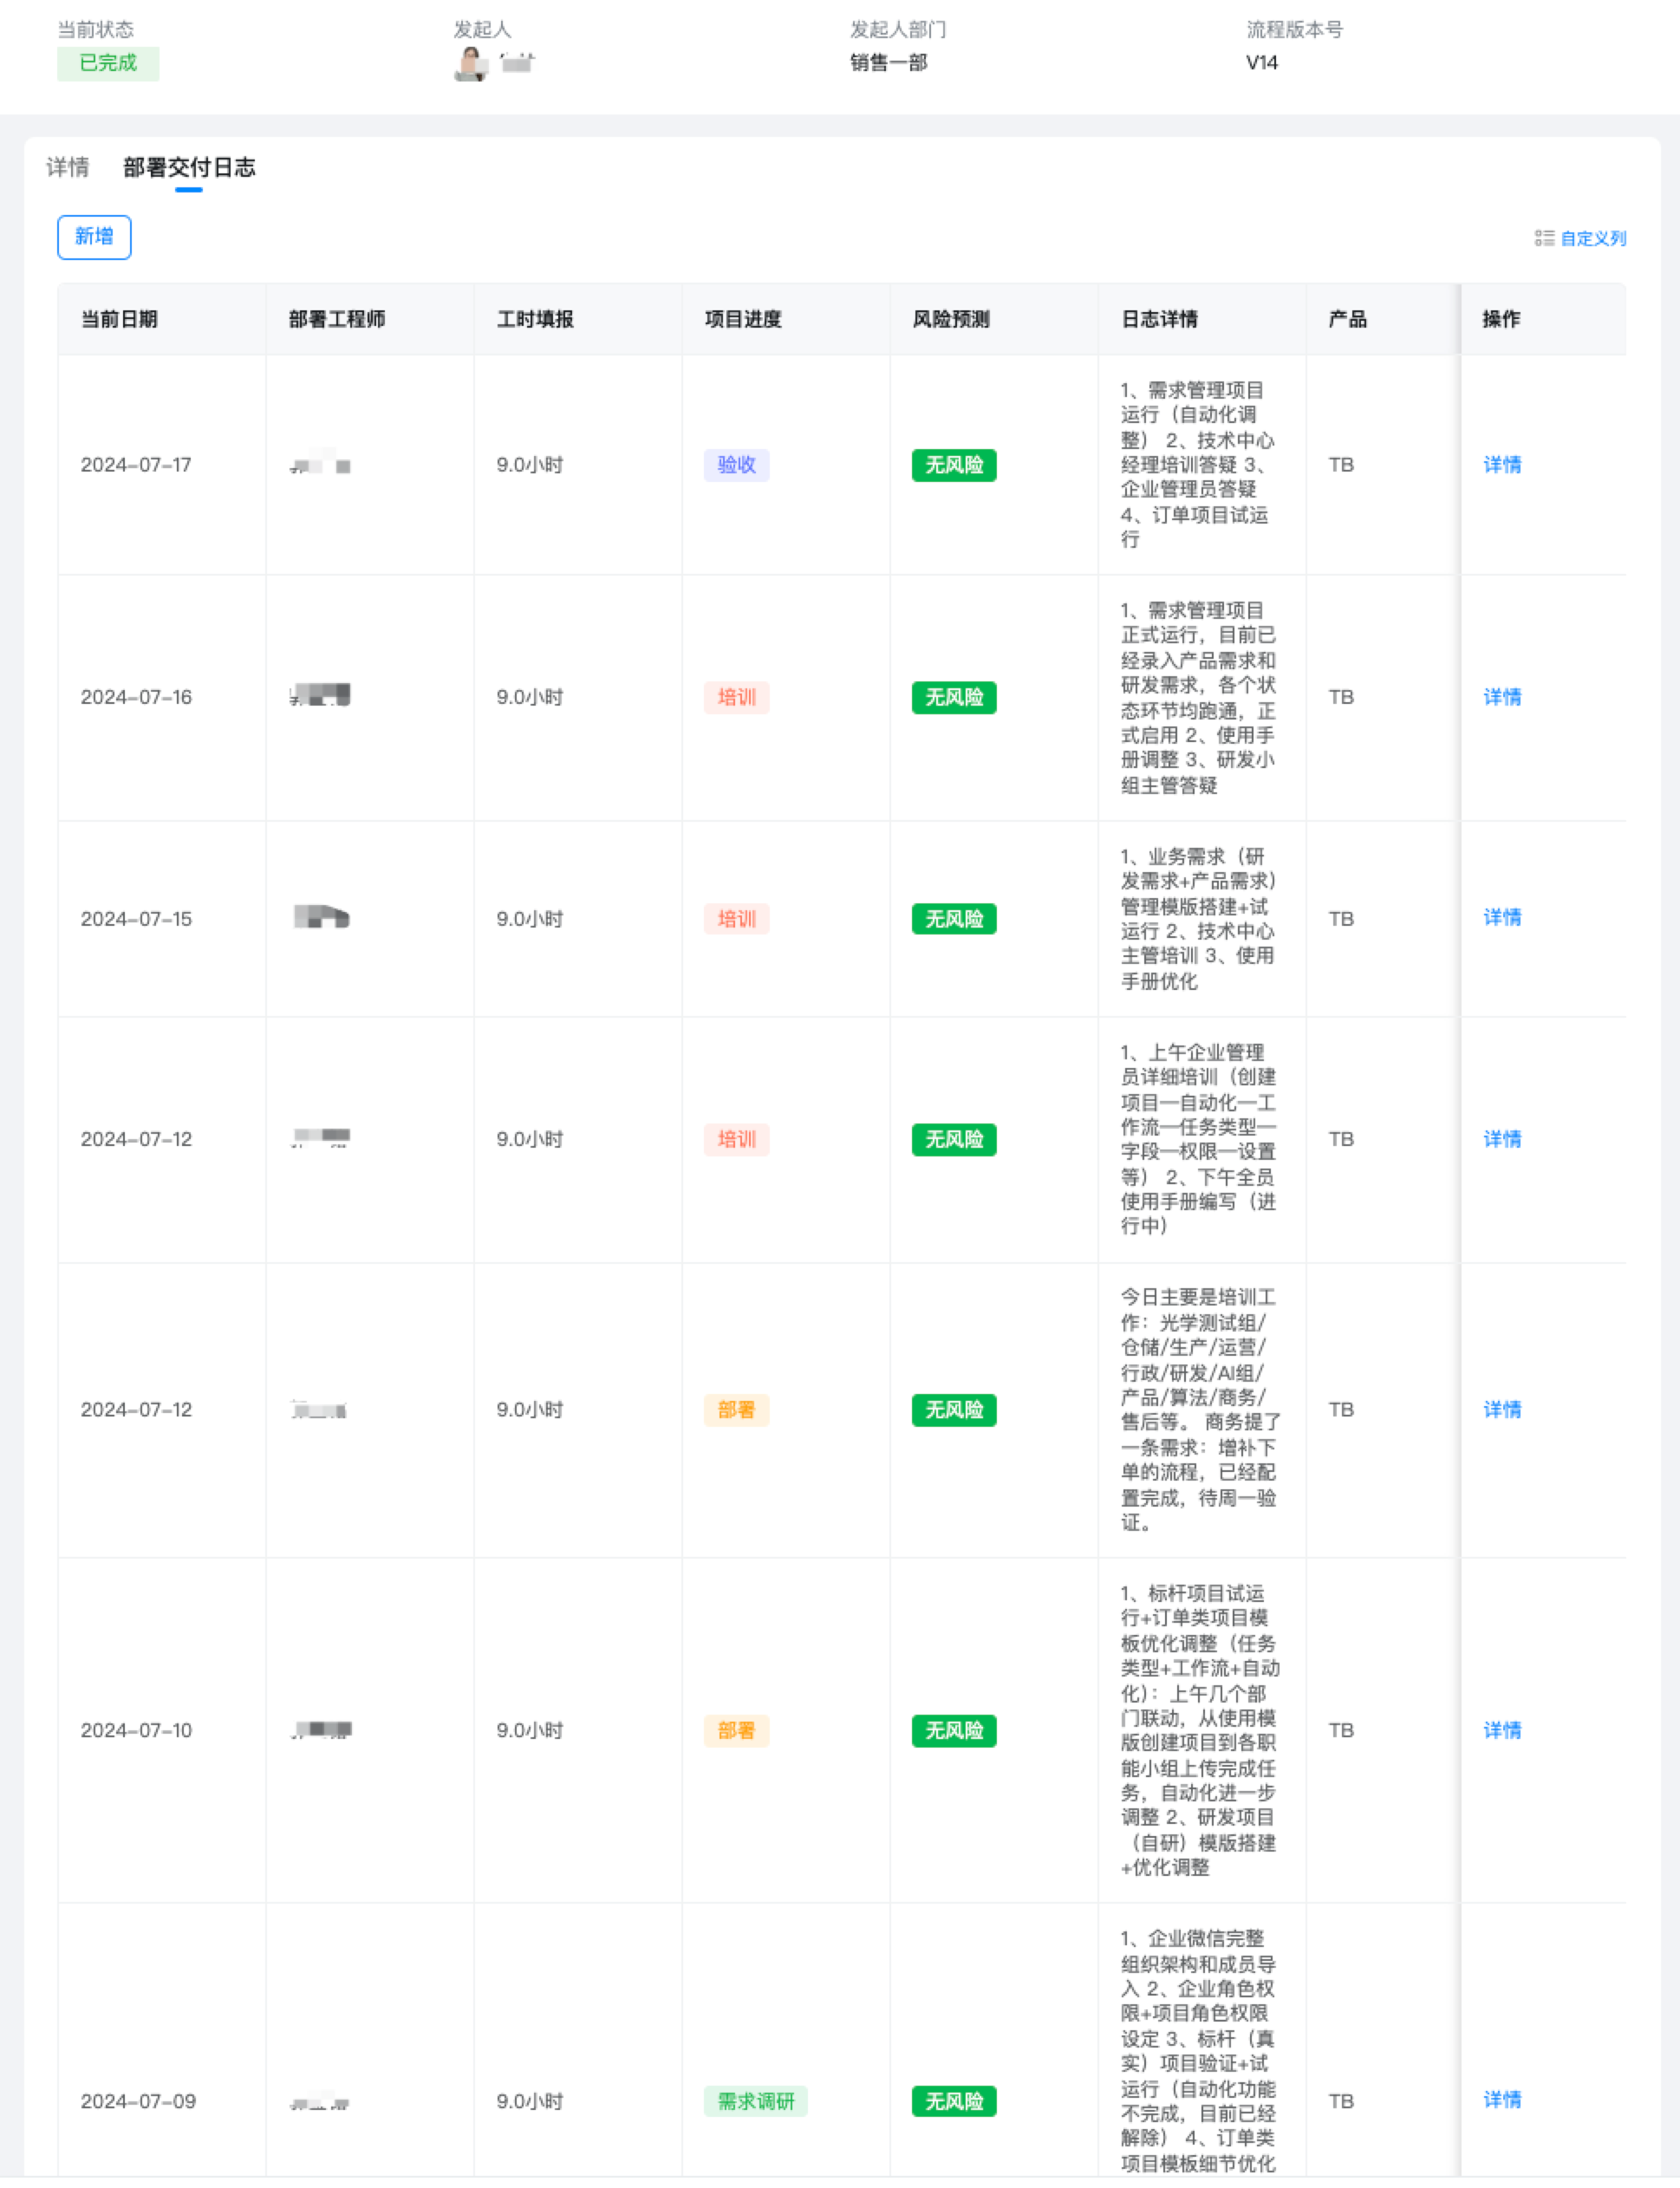Click the 项目进度 column header
The height and width of the screenshot is (2188, 1680).
(743, 319)
